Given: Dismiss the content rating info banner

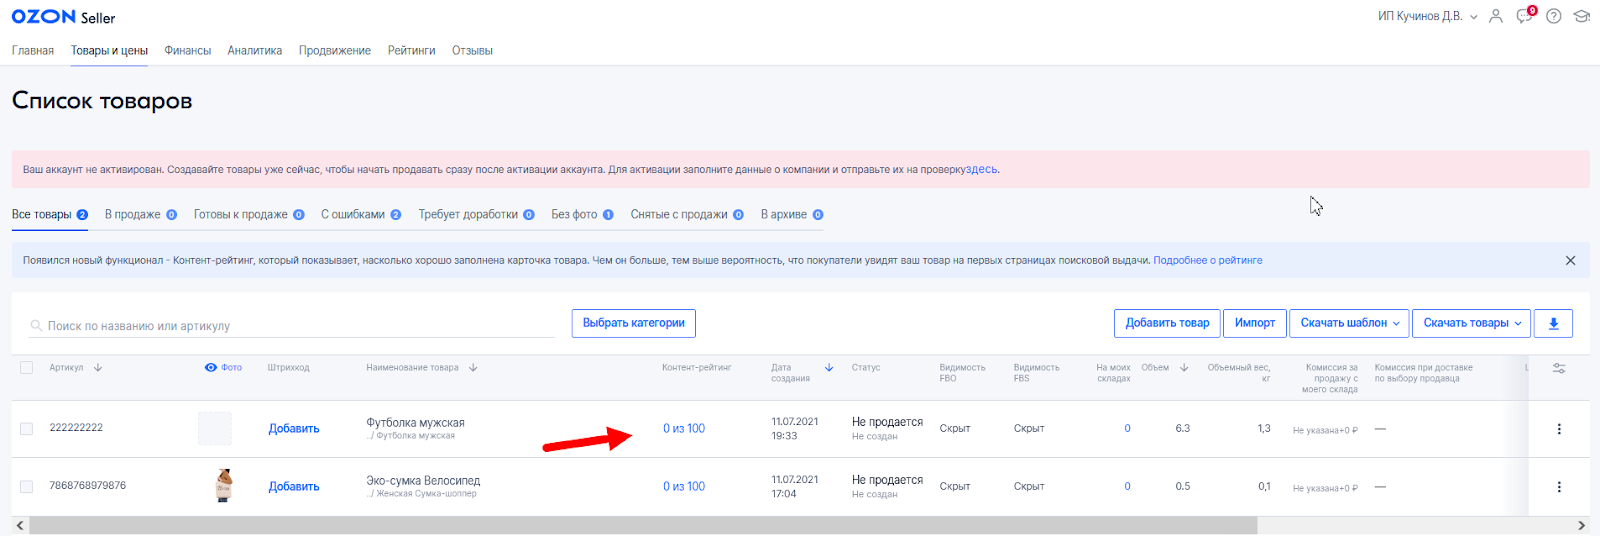Looking at the screenshot, I should coord(1570,260).
